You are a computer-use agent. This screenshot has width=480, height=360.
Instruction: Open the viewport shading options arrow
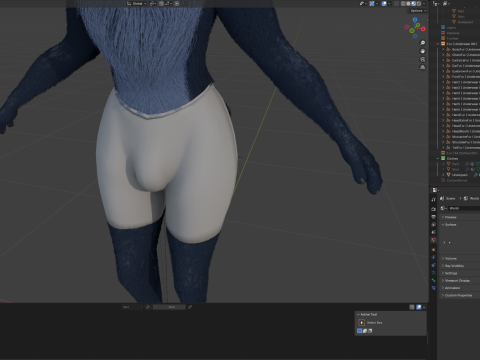click(424, 3)
